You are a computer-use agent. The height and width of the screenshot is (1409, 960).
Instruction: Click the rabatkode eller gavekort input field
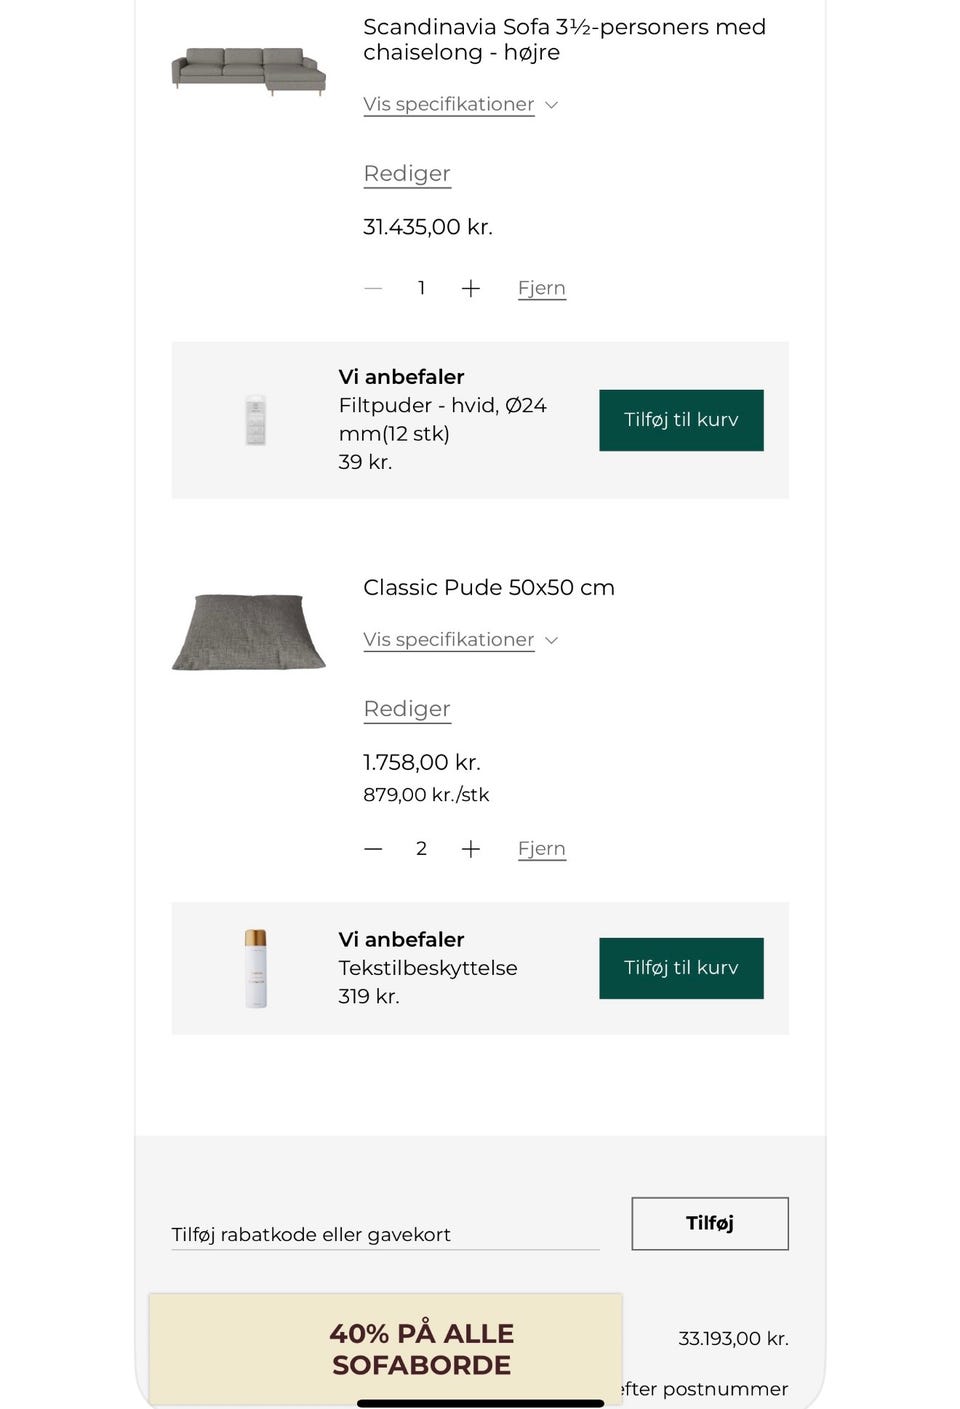pos(385,1234)
